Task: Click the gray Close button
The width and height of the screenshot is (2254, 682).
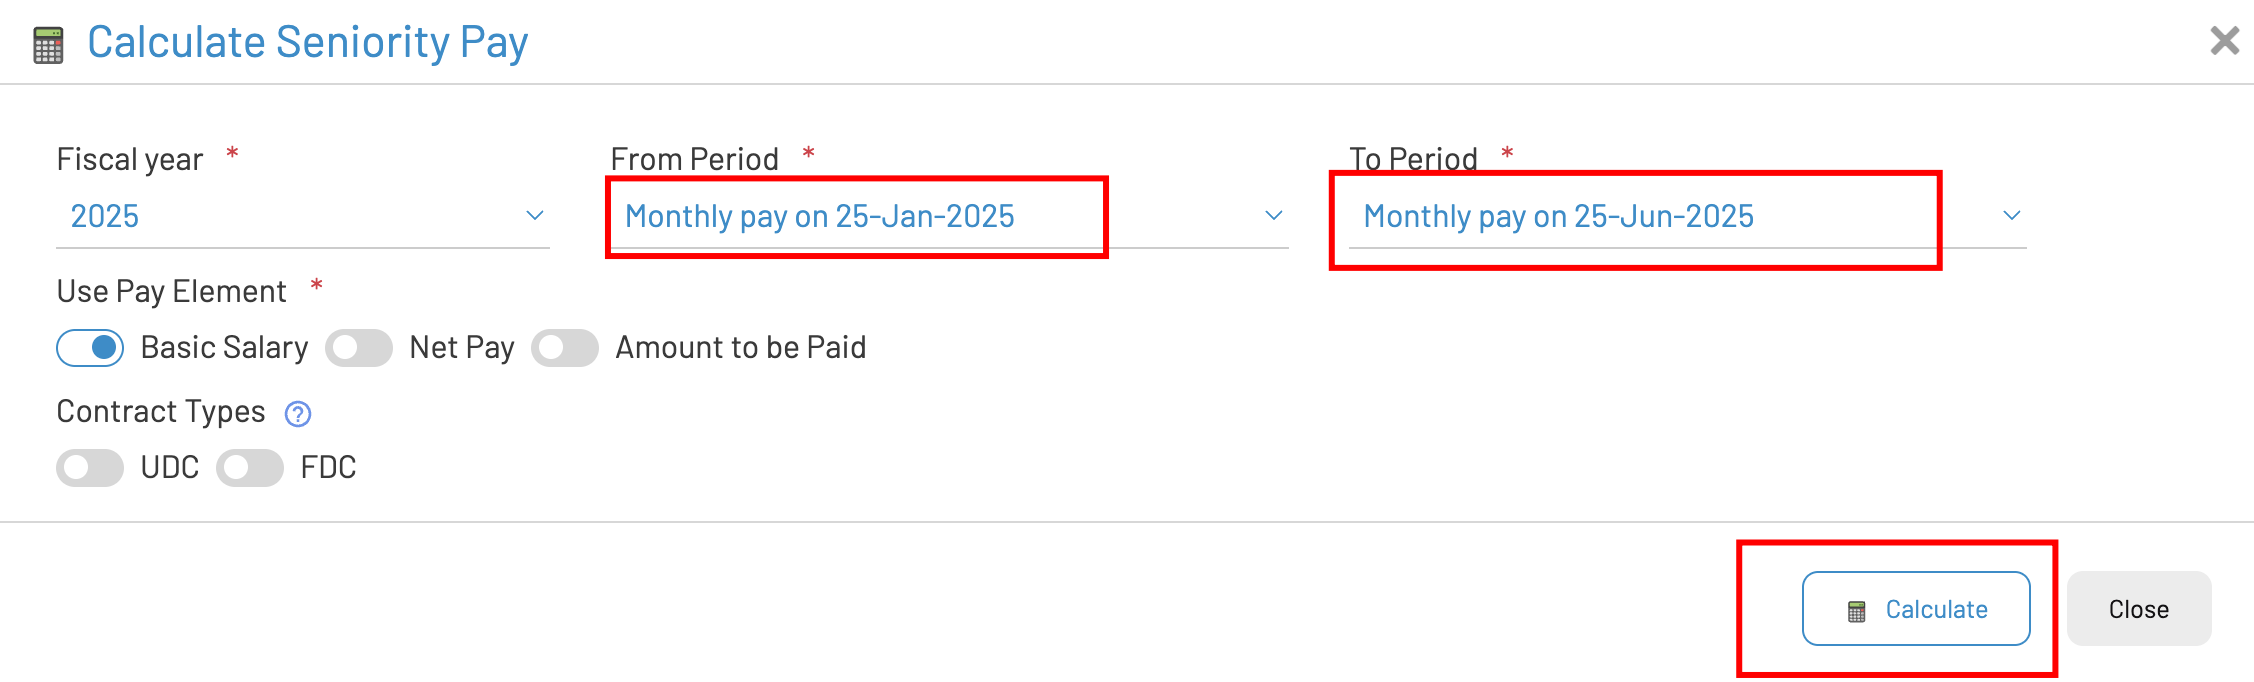Action: [x=2138, y=609]
